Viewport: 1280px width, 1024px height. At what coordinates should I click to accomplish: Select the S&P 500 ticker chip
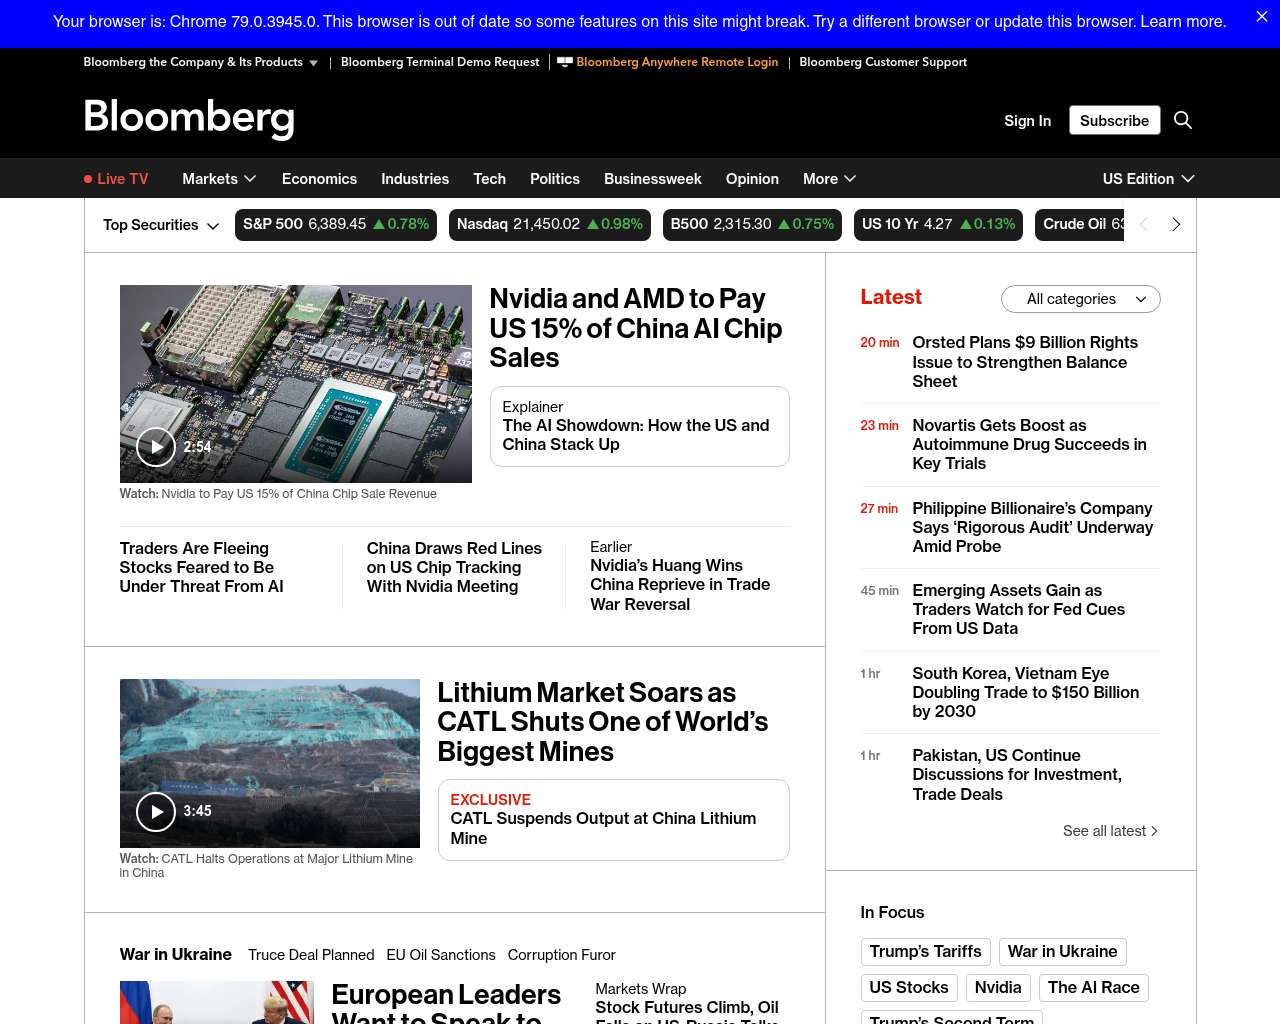tap(336, 225)
